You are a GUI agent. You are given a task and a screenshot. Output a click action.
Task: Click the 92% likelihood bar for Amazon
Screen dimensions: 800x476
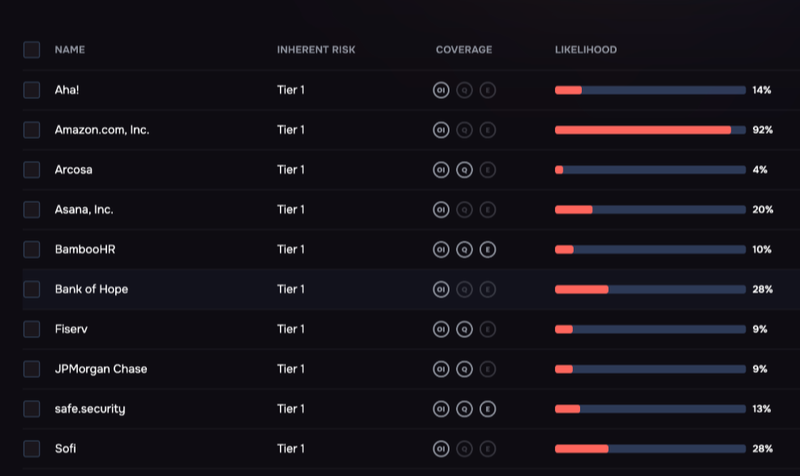(x=650, y=130)
